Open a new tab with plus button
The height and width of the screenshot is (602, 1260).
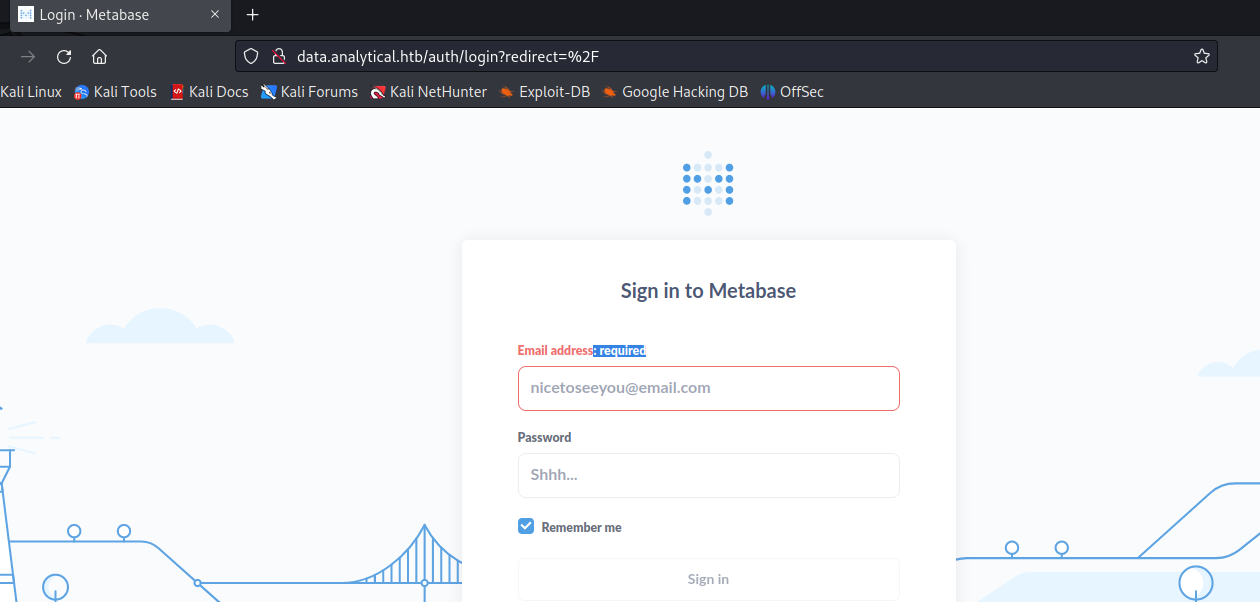253,15
